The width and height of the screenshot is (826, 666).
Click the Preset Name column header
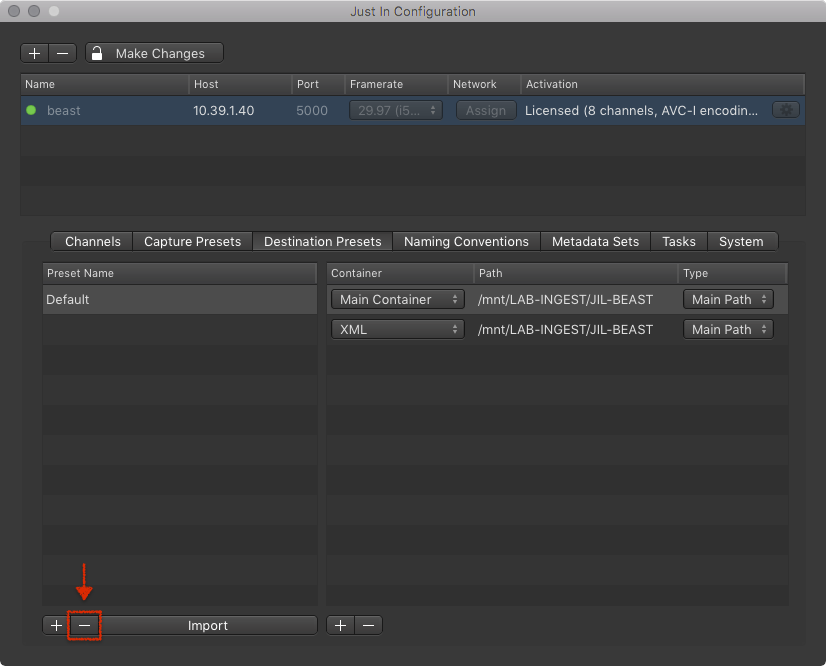click(x=180, y=273)
